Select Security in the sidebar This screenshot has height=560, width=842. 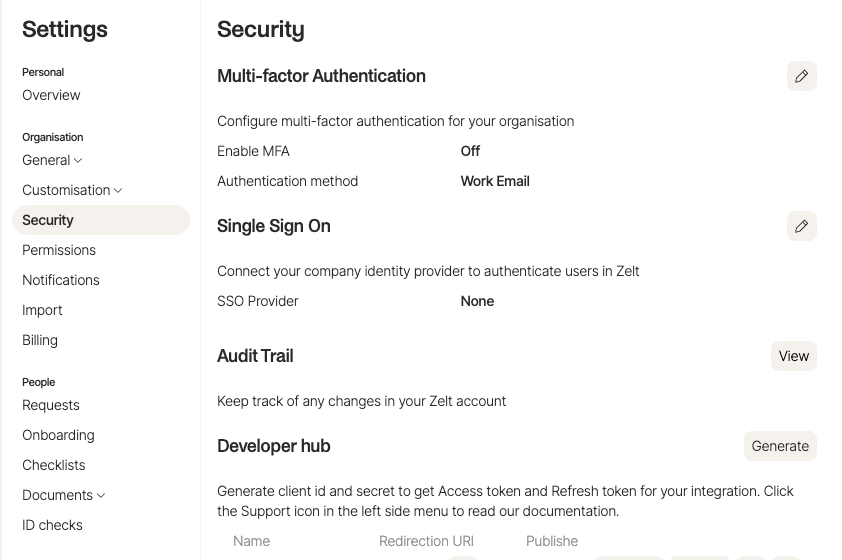pyautogui.click(x=48, y=220)
